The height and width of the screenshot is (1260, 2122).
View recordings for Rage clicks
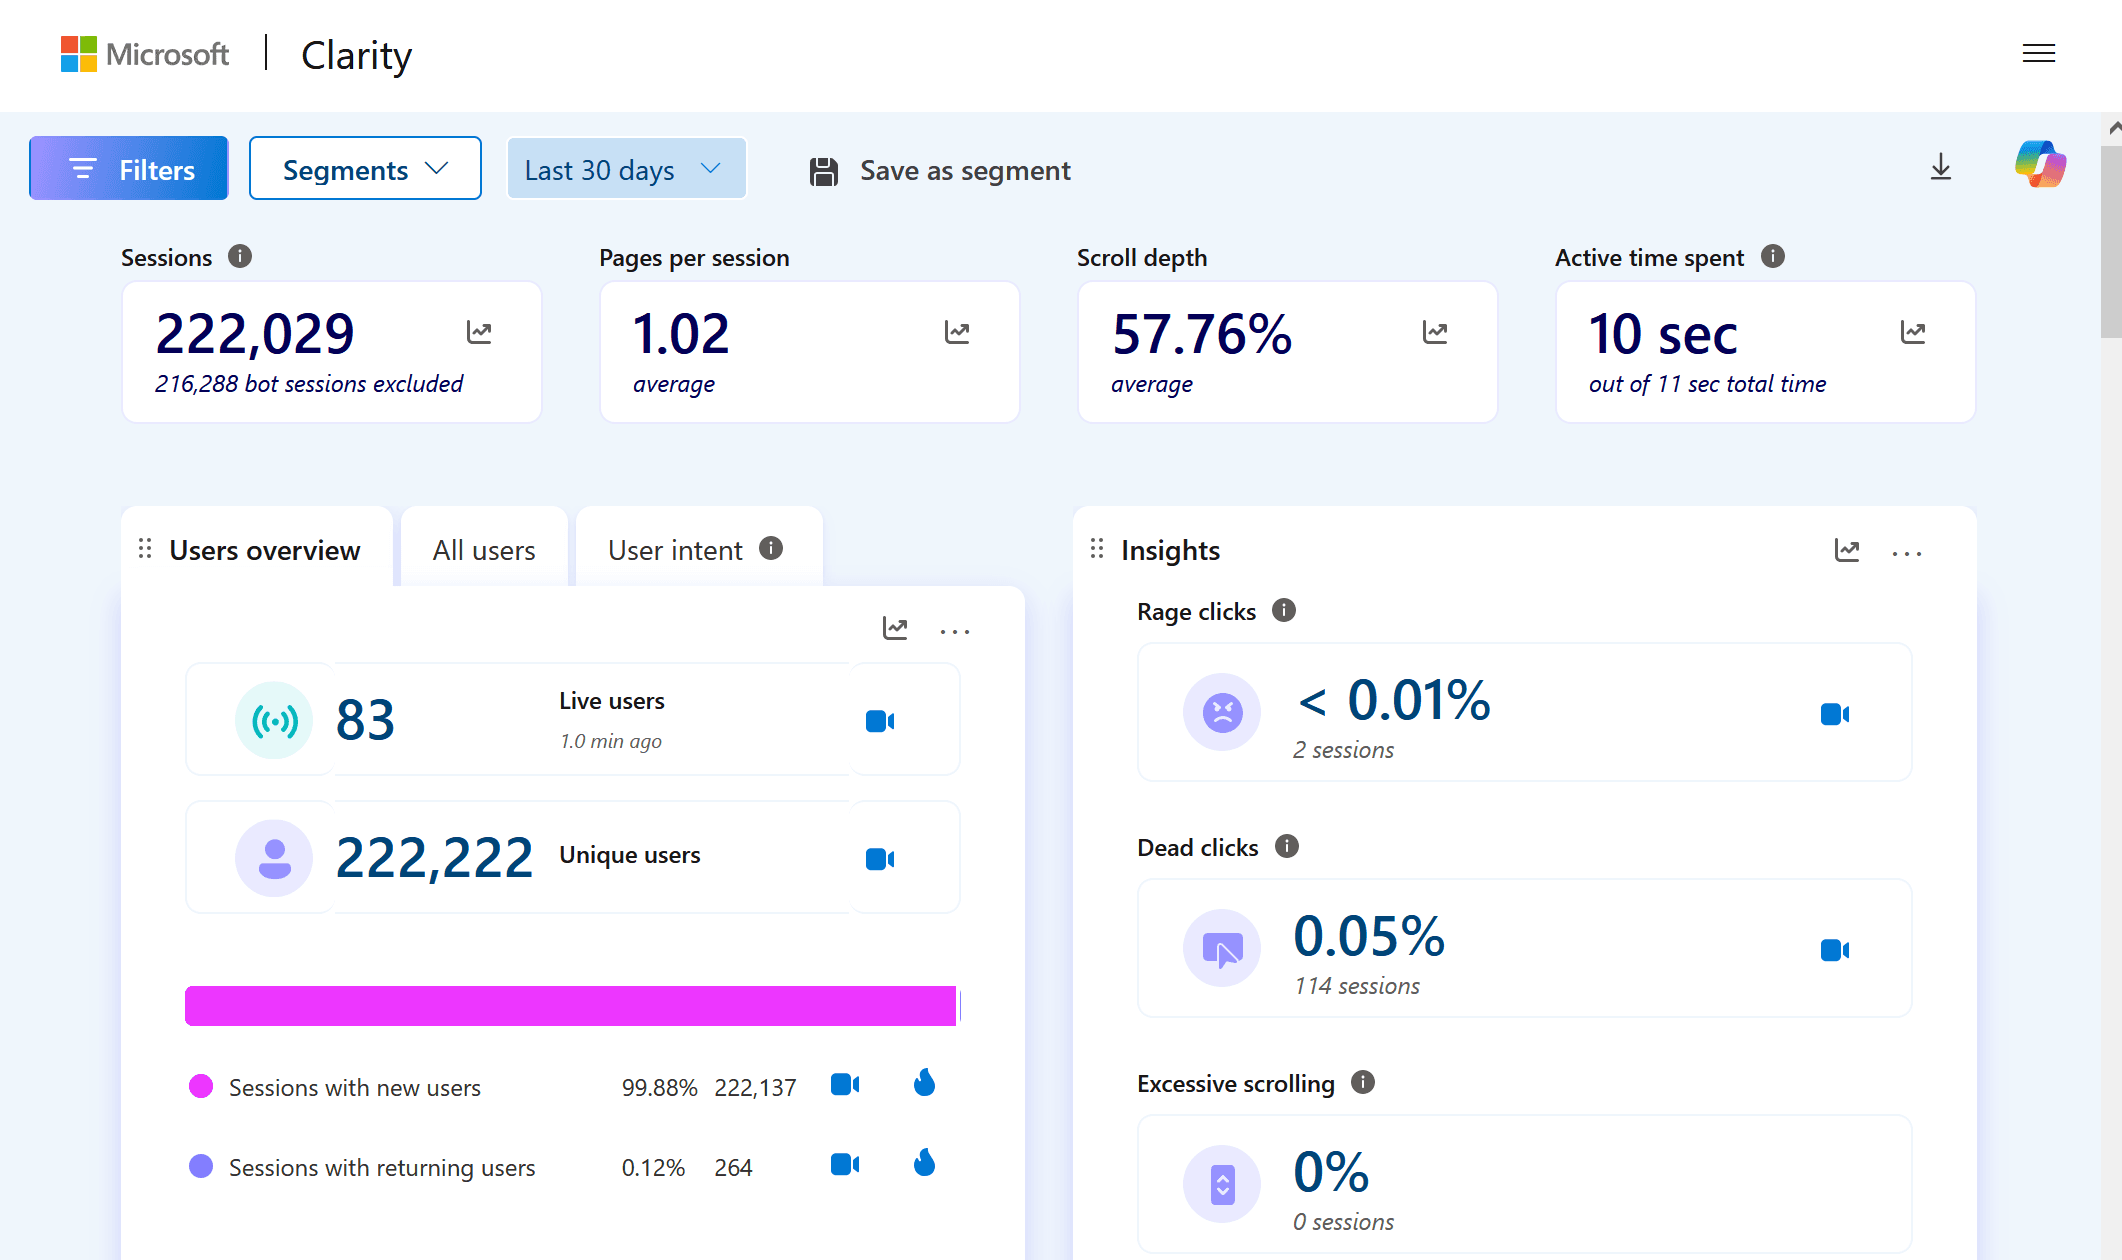(x=1834, y=714)
